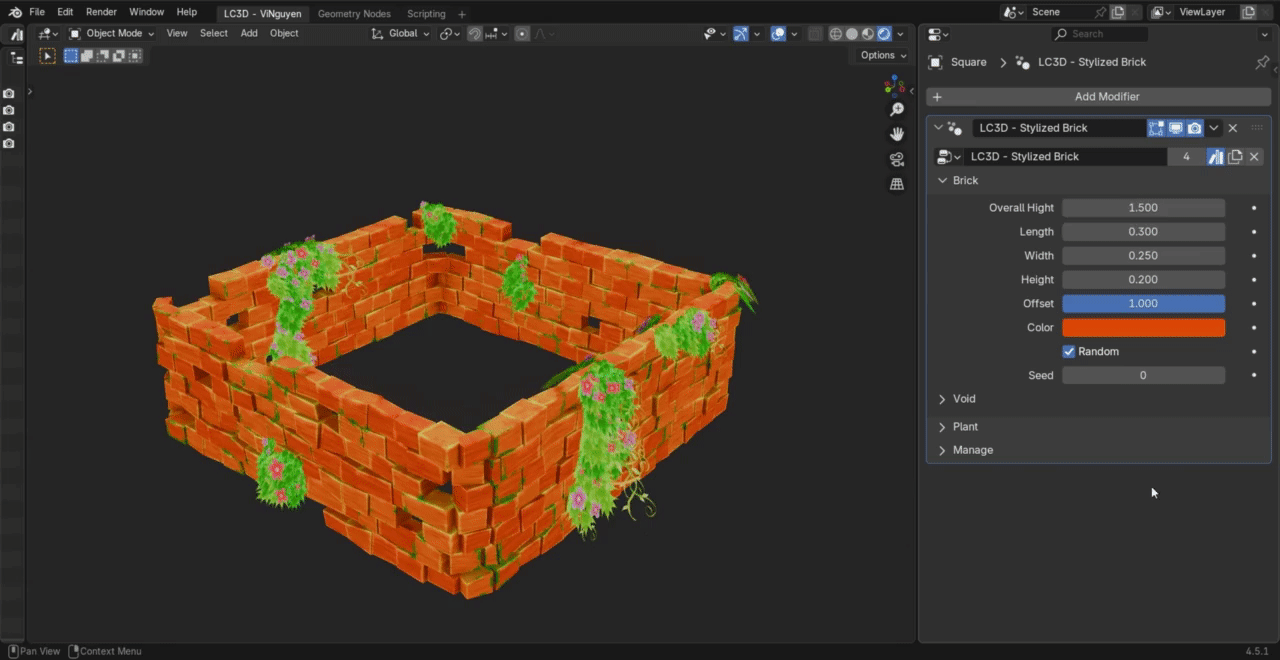This screenshot has height=660, width=1280.
Task: Select the Select Box tool
Action: point(47,56)
